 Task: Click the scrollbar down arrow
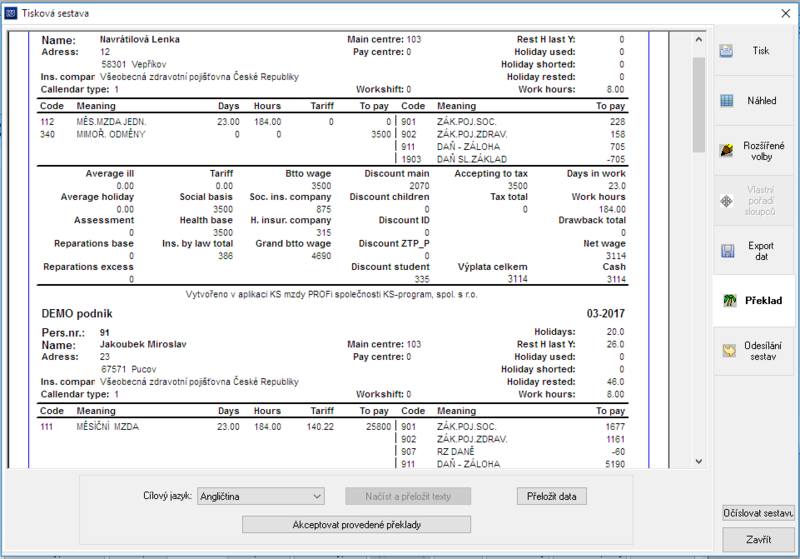pos(698,461)
